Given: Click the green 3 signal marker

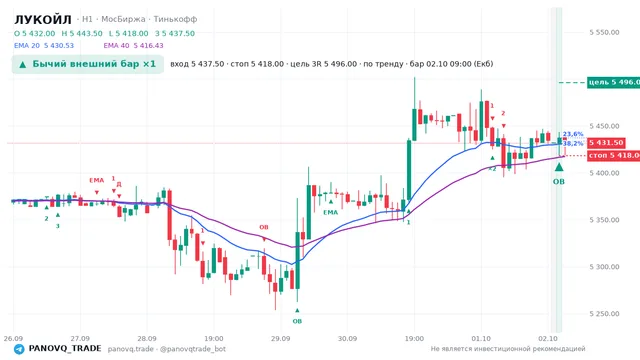Looking at the screenshot, I should pos(58,226).
